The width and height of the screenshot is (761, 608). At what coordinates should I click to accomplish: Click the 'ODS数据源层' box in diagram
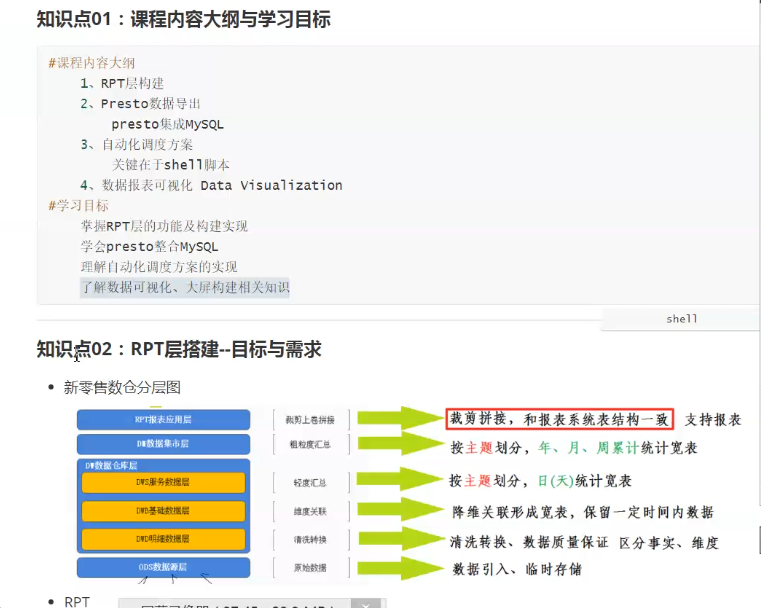(x=164, y=567)
